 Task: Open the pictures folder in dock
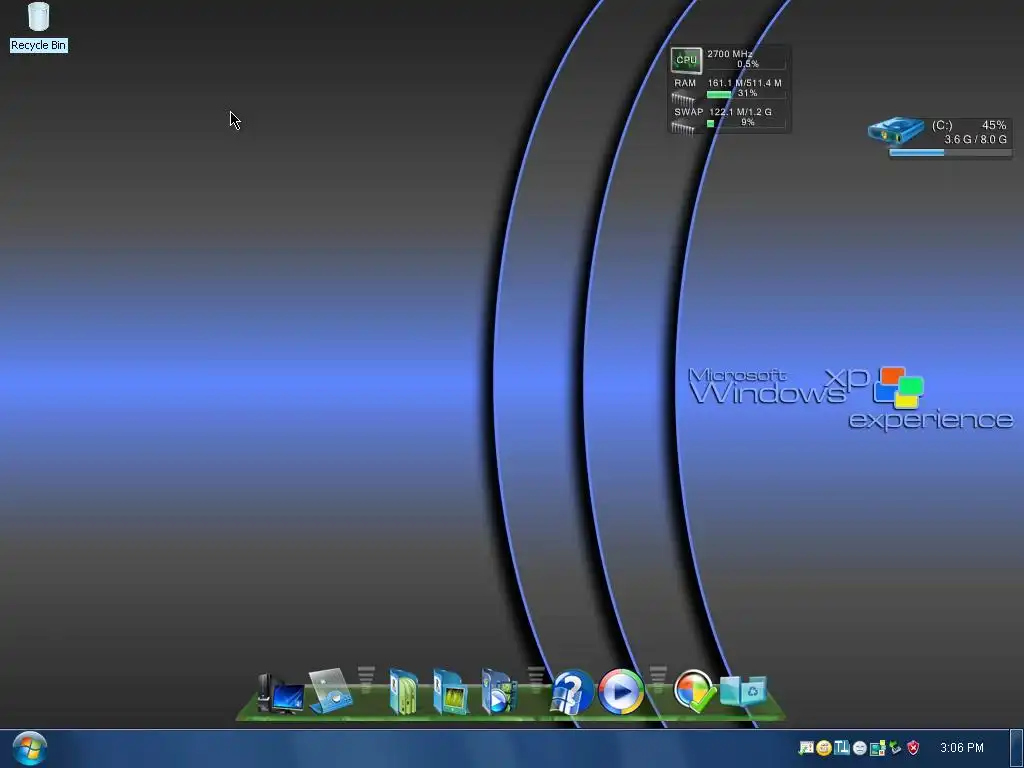451,692
